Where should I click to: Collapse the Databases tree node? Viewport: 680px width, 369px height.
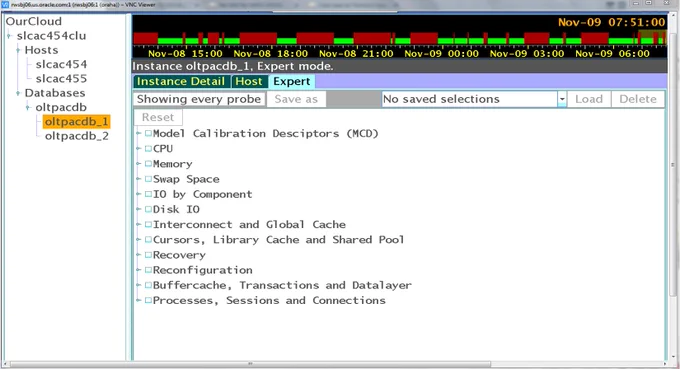coord(18,93)
